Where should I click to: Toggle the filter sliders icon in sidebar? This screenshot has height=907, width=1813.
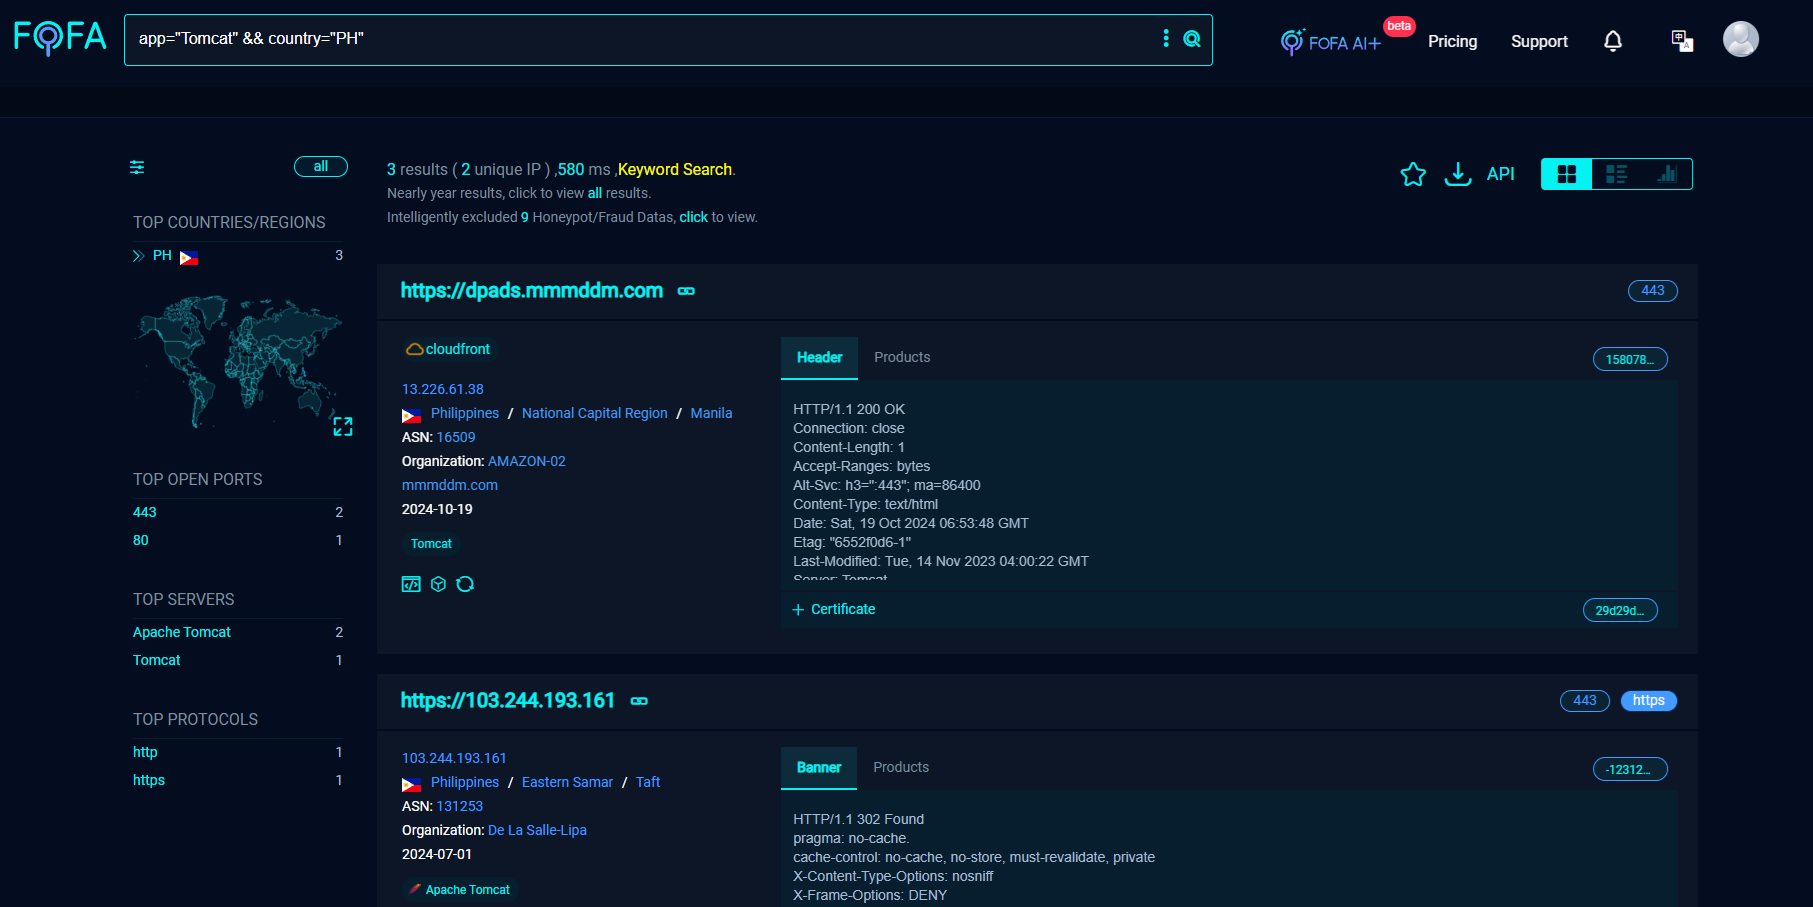coord(137,167)
